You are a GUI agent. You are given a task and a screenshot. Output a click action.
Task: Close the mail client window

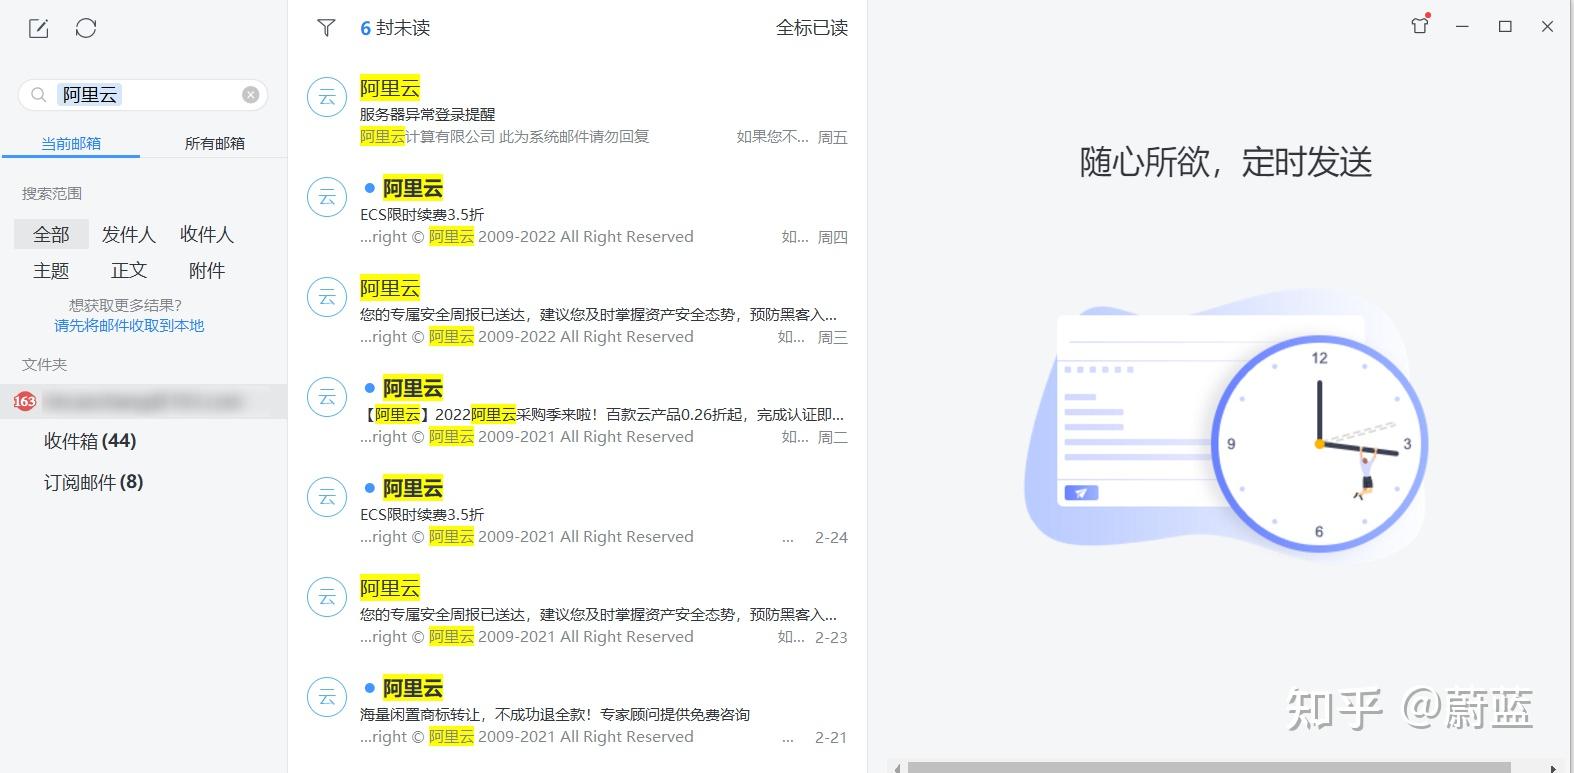[1547, 27]
